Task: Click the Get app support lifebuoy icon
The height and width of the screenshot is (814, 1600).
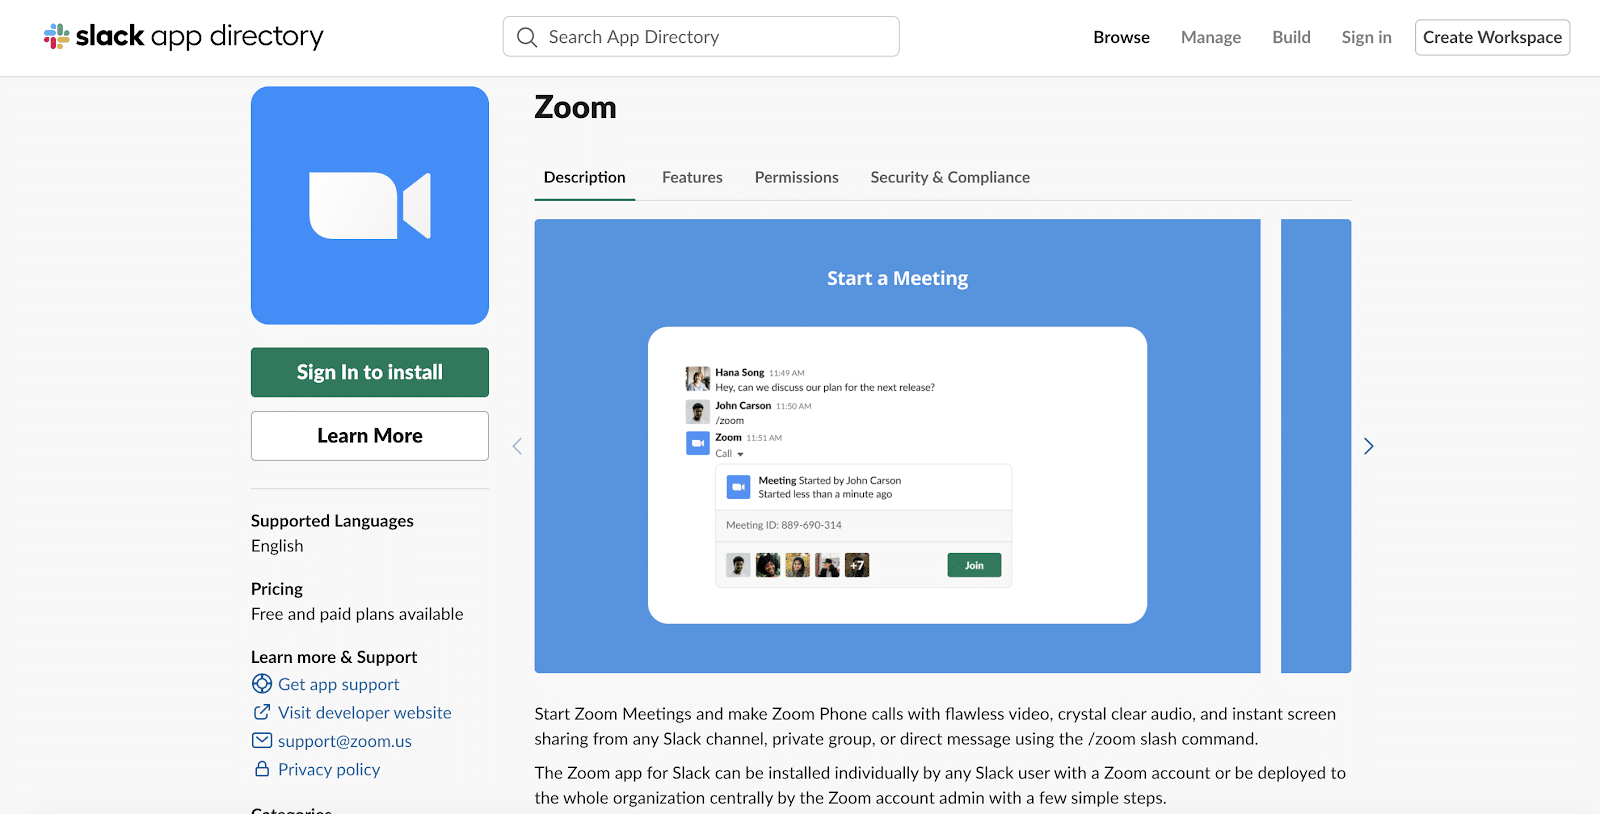Action: [x=262, y=684]
